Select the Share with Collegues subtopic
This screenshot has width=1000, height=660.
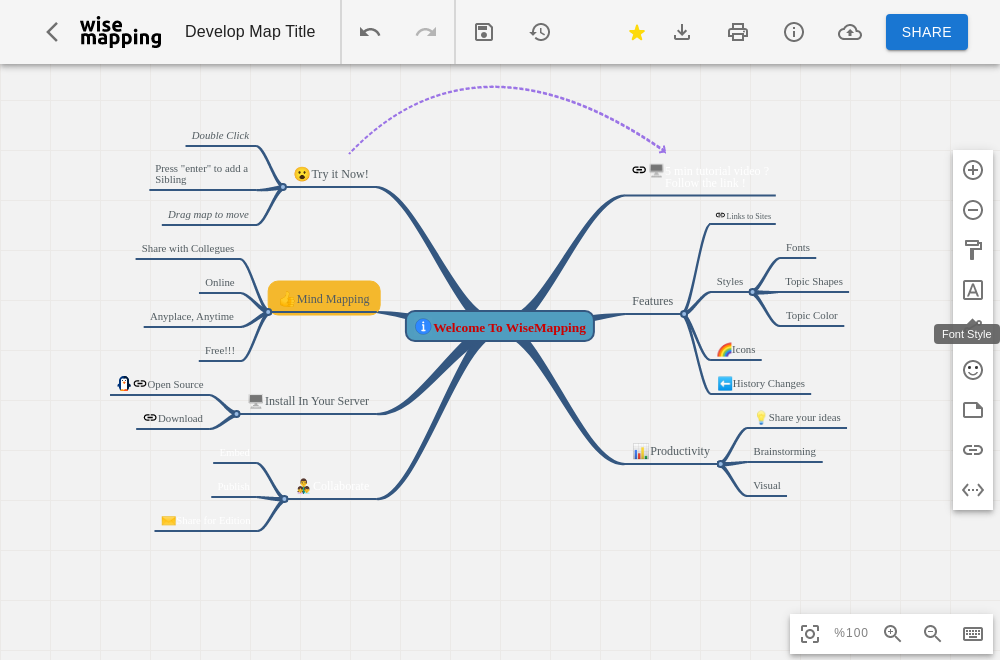coord(188,248)
